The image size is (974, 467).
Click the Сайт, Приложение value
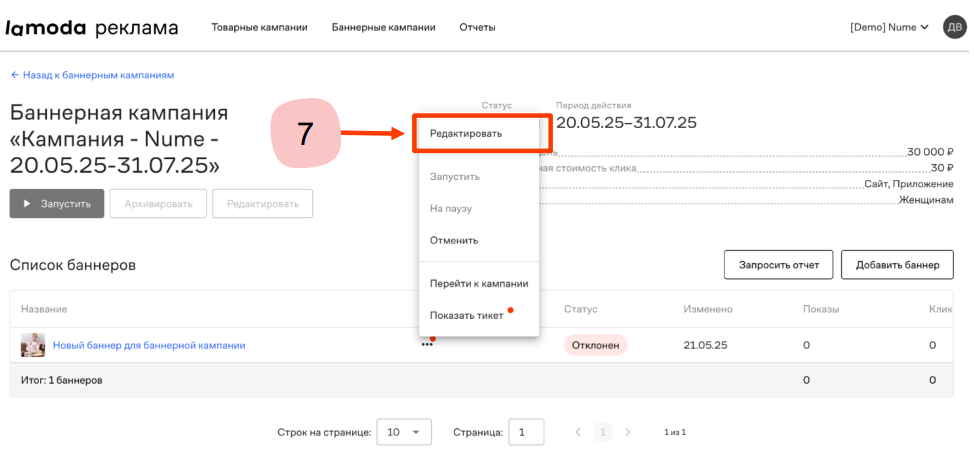point(909,184)
